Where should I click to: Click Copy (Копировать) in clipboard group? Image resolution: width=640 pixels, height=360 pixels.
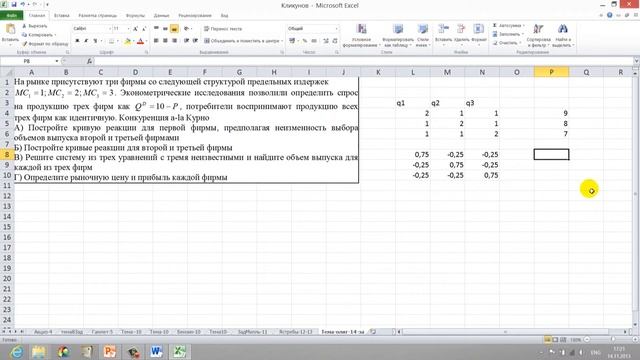(x=38, y=35)
